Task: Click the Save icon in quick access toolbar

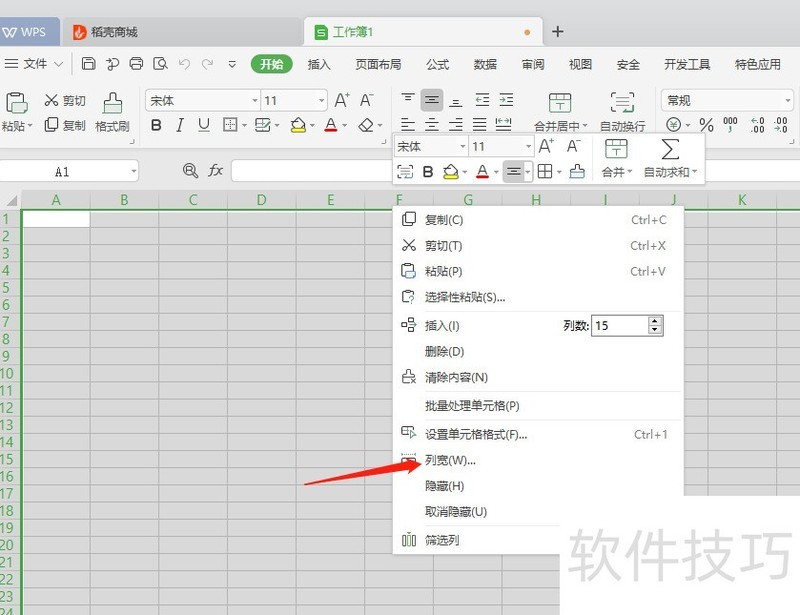Action: pyautogui.click(x=88, y=64)
